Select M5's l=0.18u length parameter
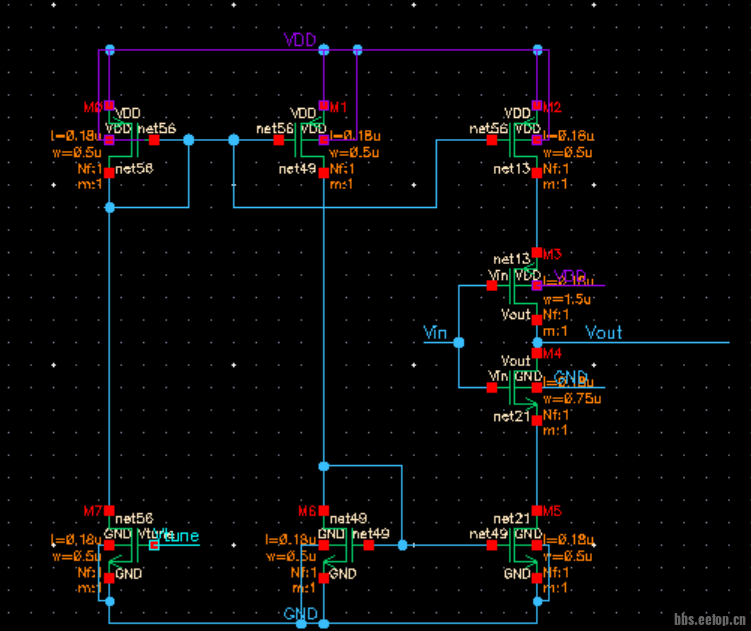Screen dimensions: 751x631 (569, 539)
